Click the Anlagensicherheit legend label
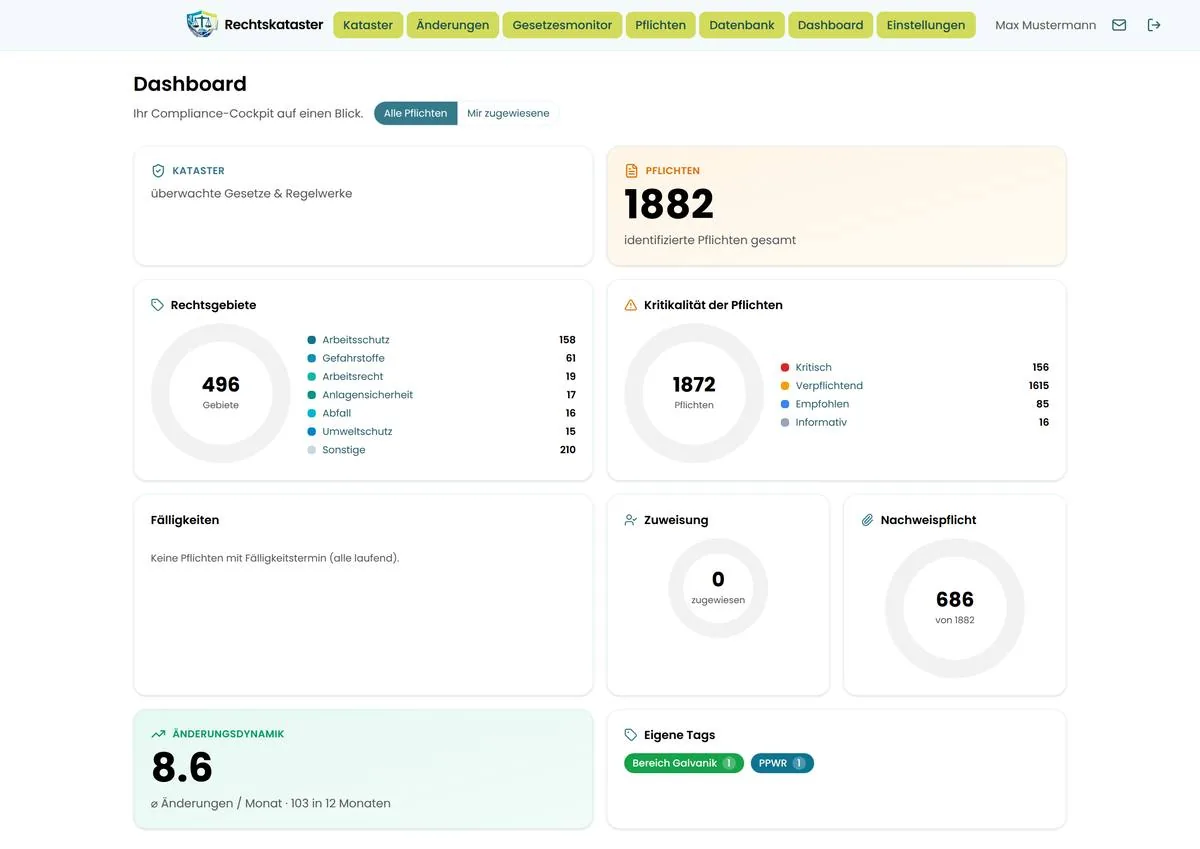Viewport: 1200px width, 849px height. (x=367, y=395)
